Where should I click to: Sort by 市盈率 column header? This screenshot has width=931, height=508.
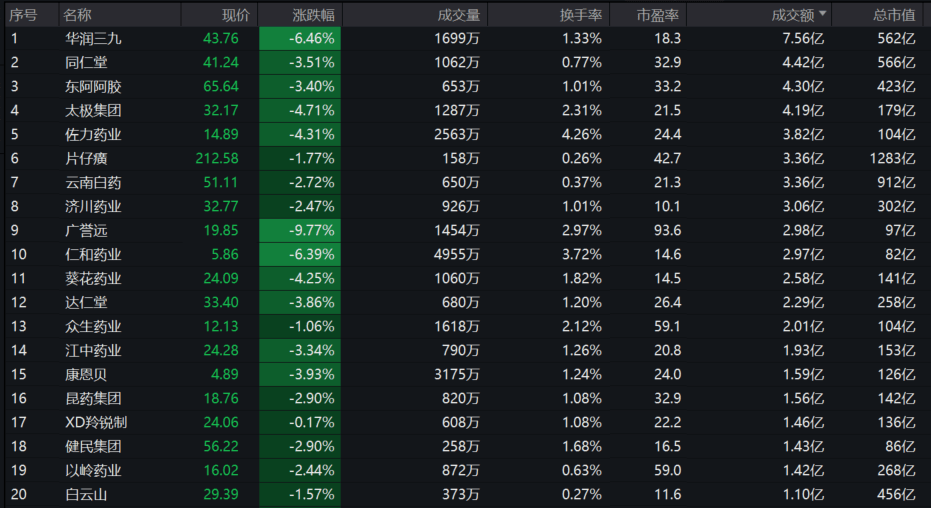tap(657, 15)
